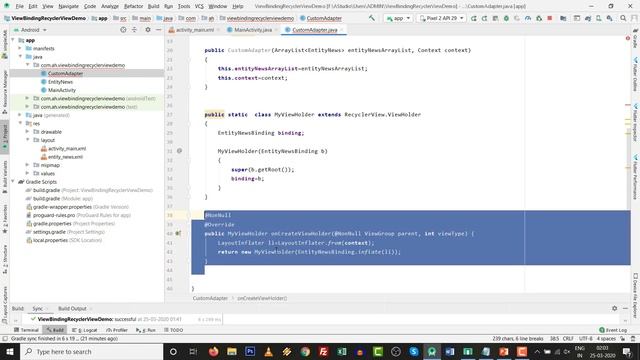The width and height of the screenshot is (640, 360).
Task: Open the Run tool window
Action: [146, 330]
